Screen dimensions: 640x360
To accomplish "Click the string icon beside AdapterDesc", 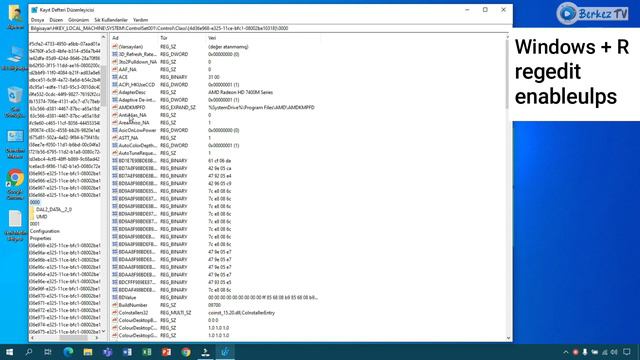I will (x=115, y=92).
